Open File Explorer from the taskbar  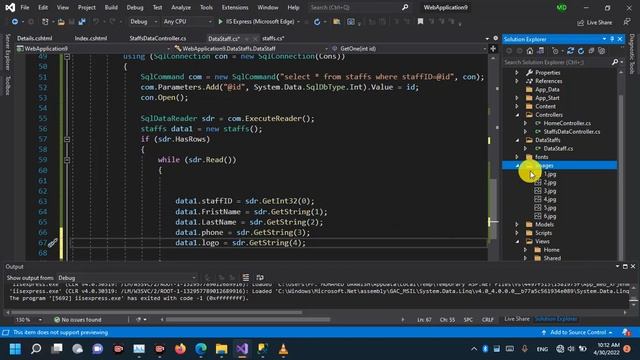pyautogui.click(x=222, y=349)
